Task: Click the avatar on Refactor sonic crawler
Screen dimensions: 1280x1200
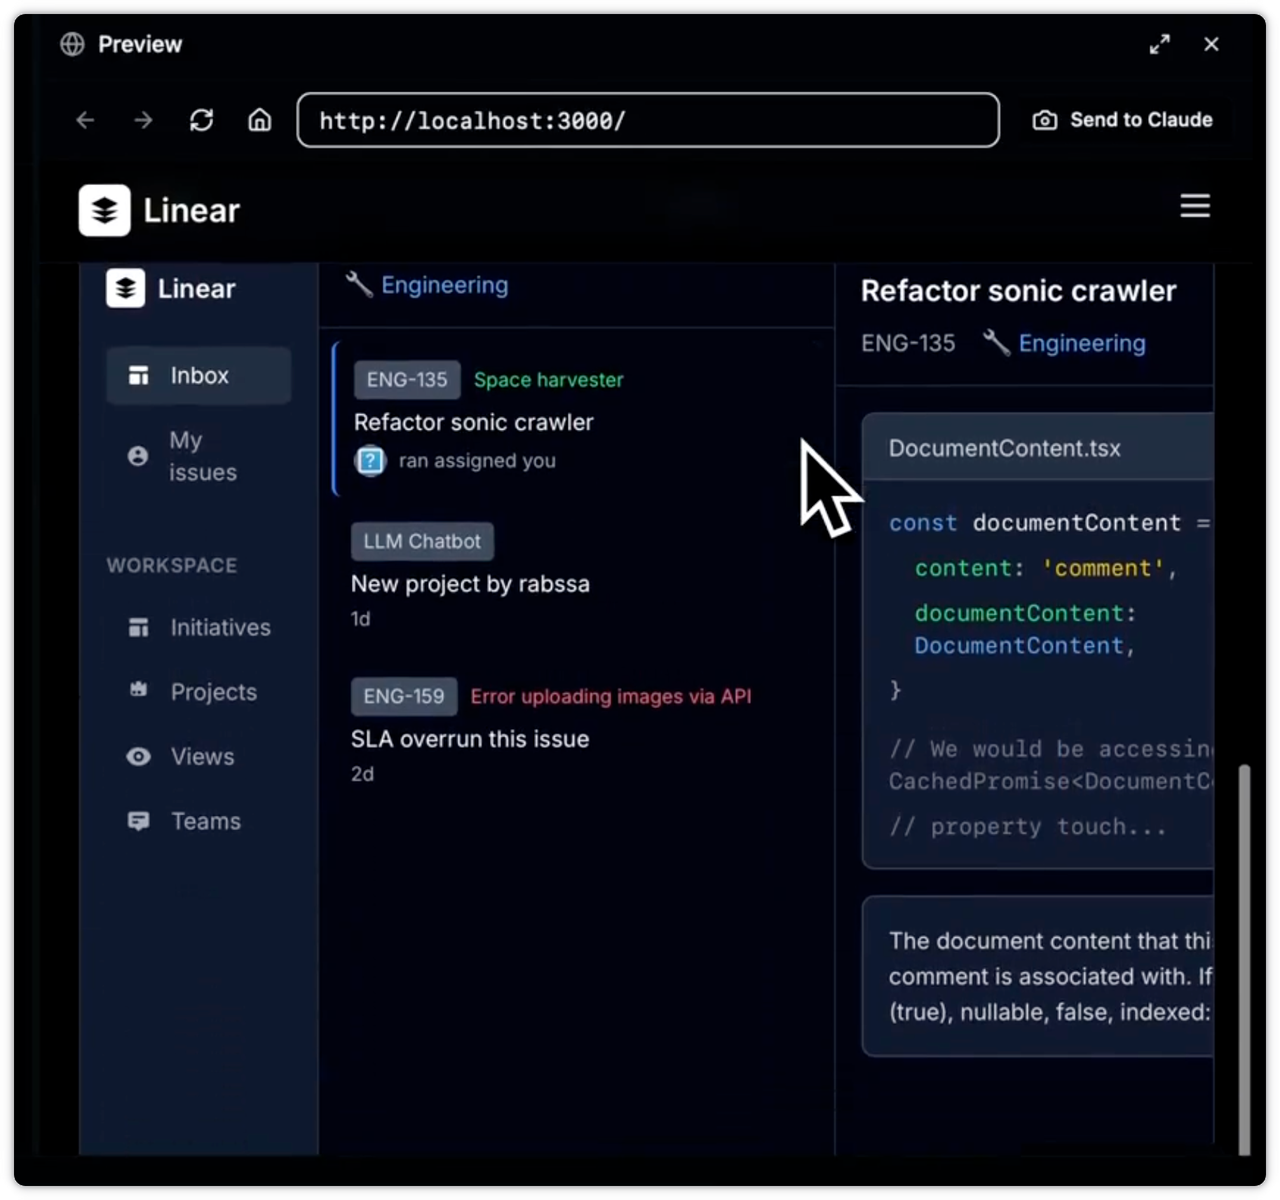Action: tap(370, 461)
